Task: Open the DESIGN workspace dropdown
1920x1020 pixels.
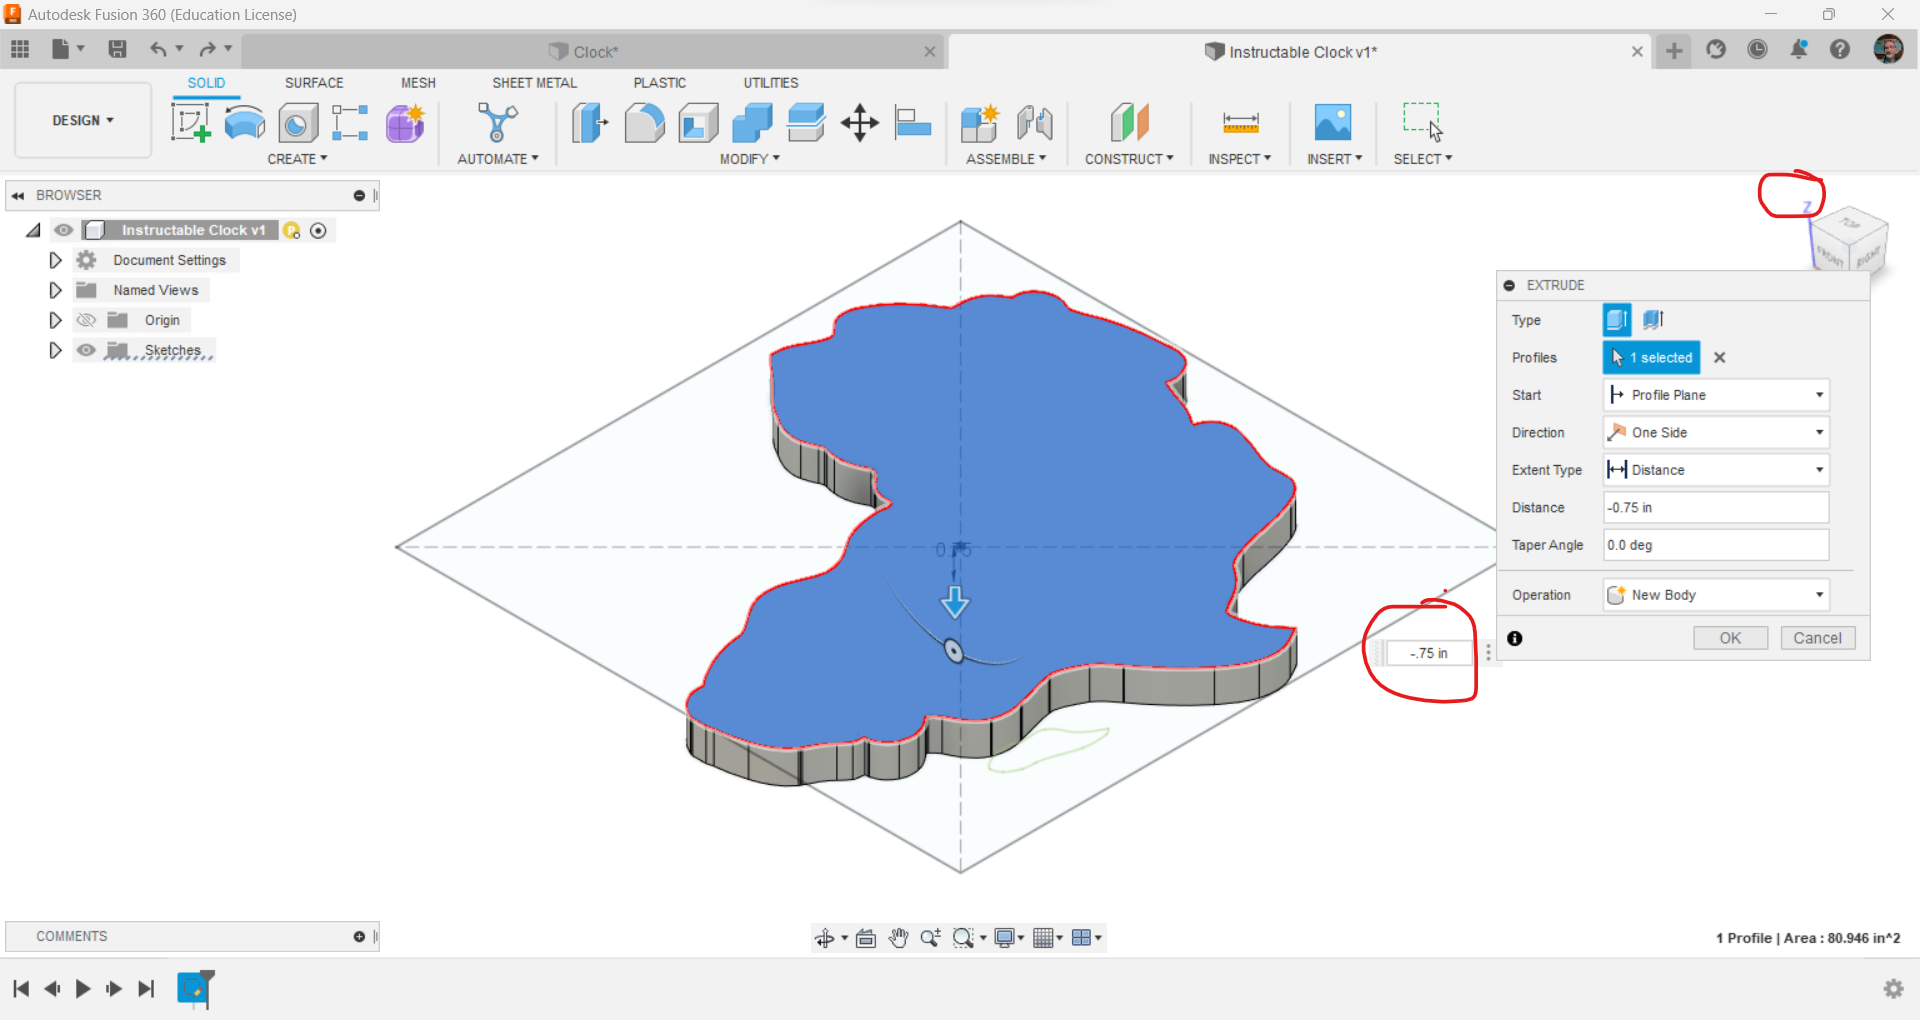Action: [x=83, y=120]
